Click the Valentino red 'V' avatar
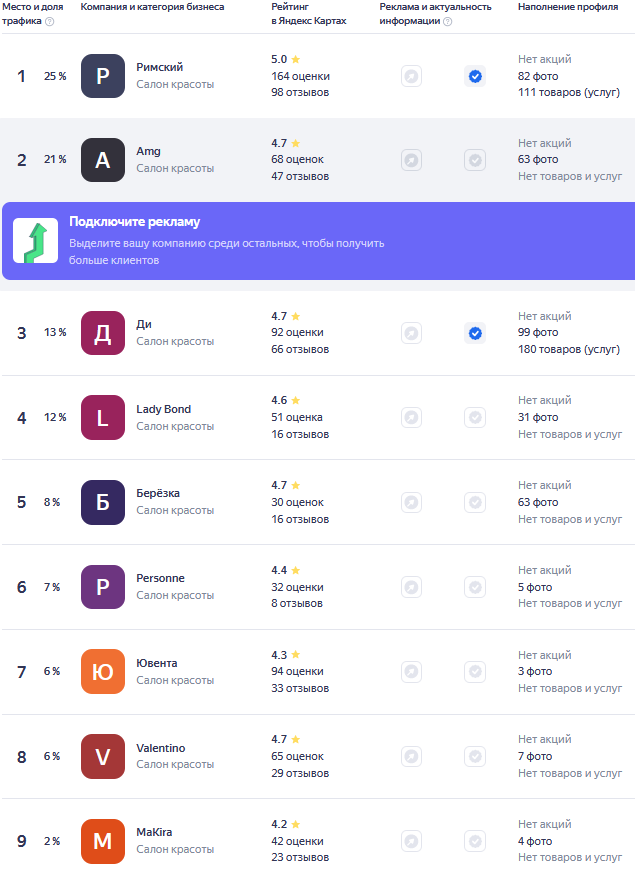 [103, 756]
